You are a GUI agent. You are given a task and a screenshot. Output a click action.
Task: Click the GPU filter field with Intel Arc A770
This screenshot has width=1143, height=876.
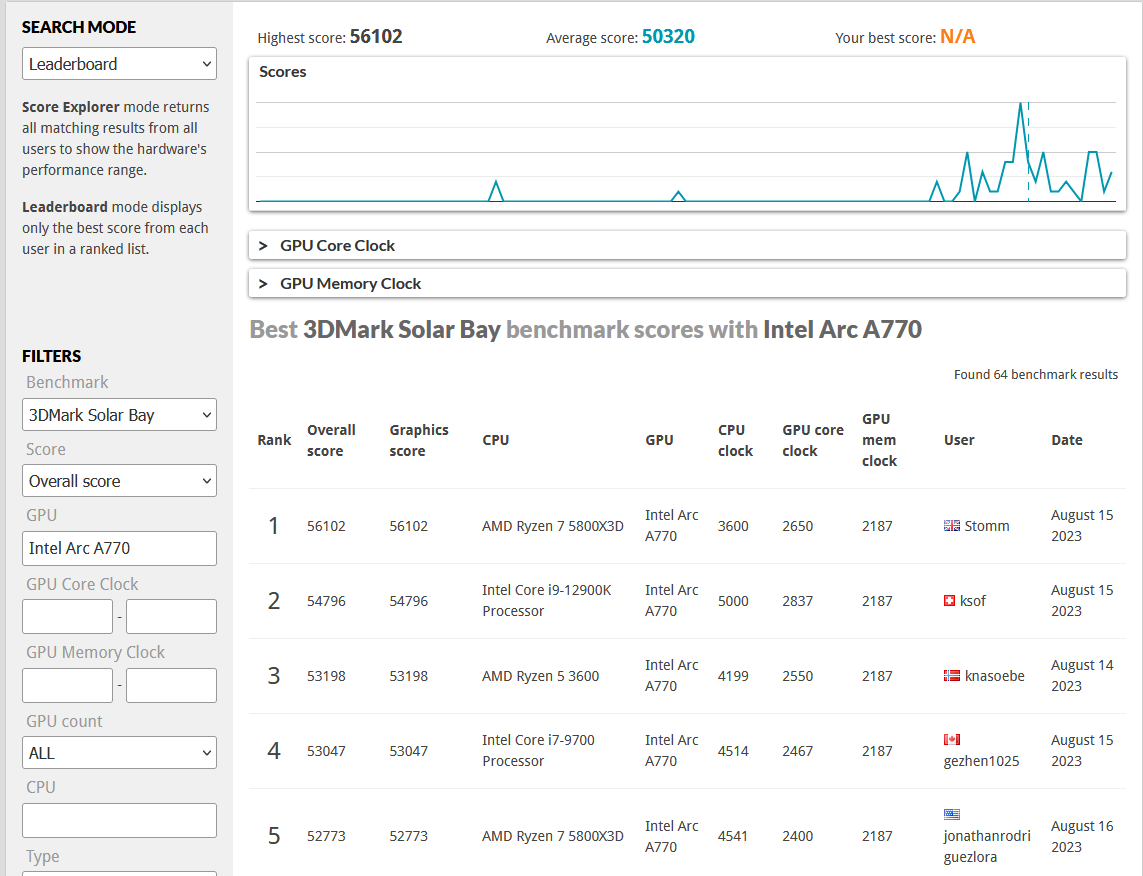(x=120, y=548)
